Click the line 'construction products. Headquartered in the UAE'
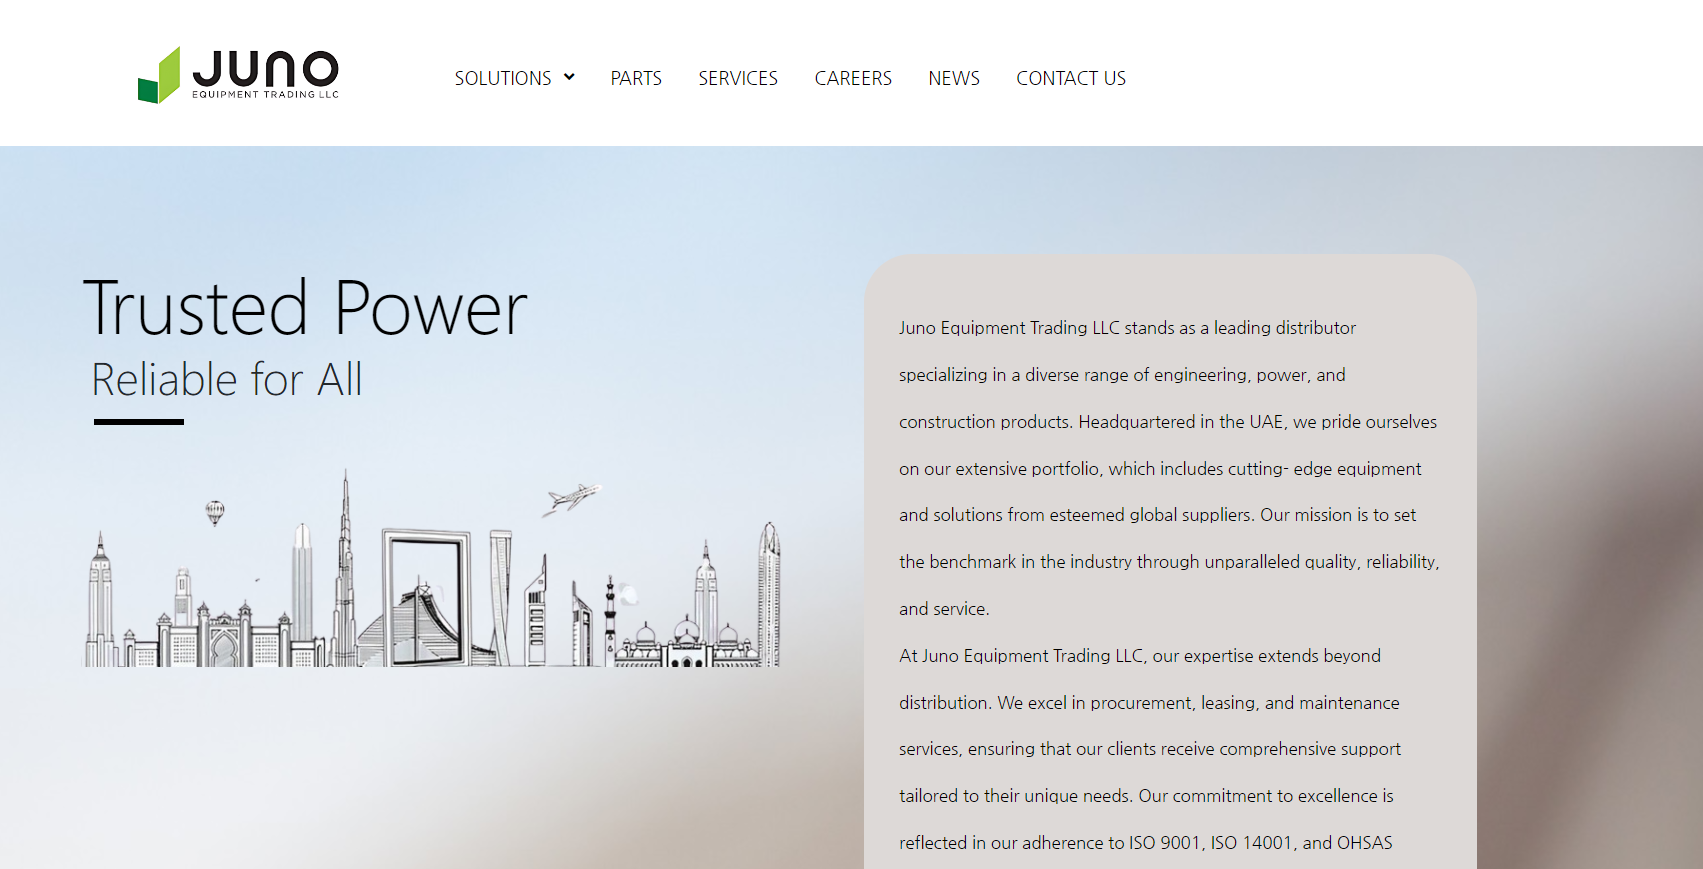This screenshot has width=1703, height=869. tap(1168, 422)
